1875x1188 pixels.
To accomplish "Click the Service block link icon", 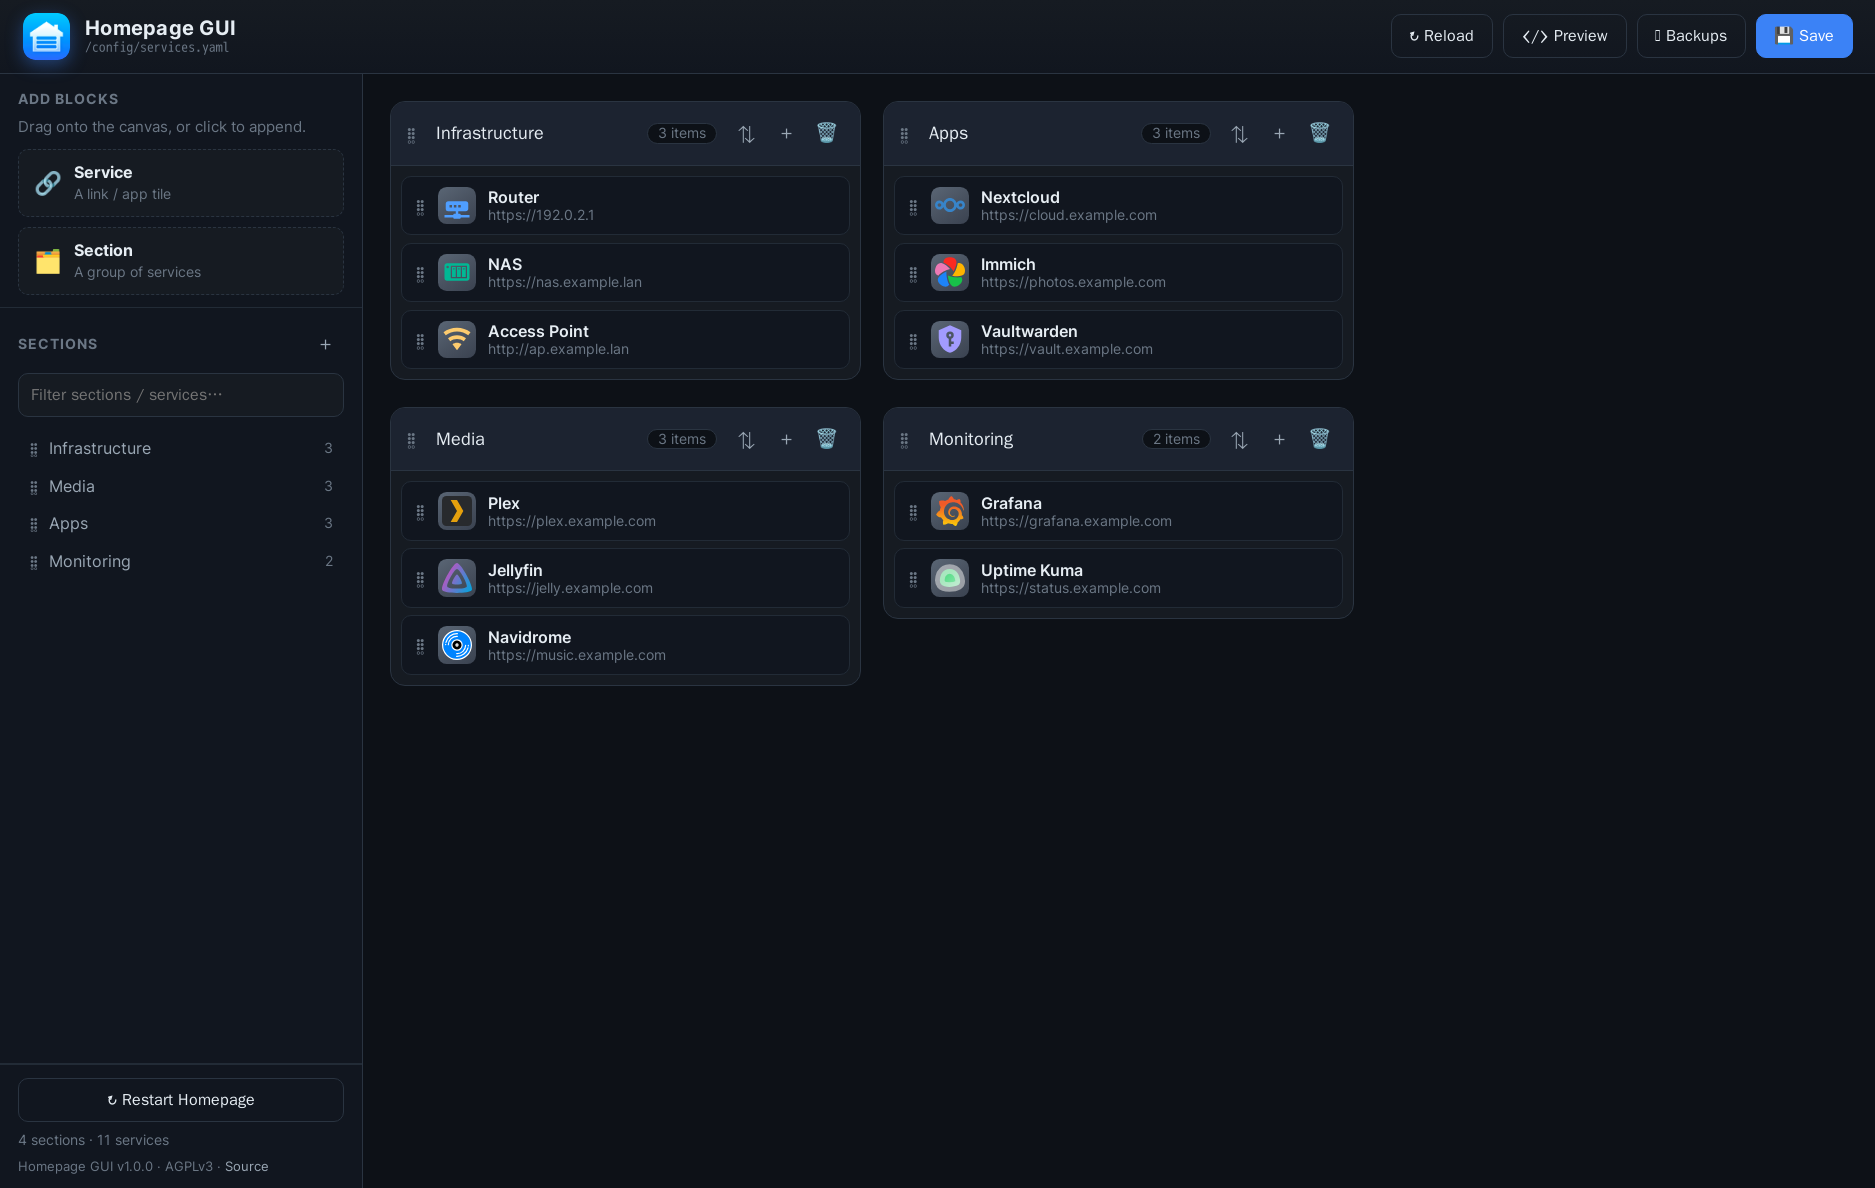I will tap(48, 183).
